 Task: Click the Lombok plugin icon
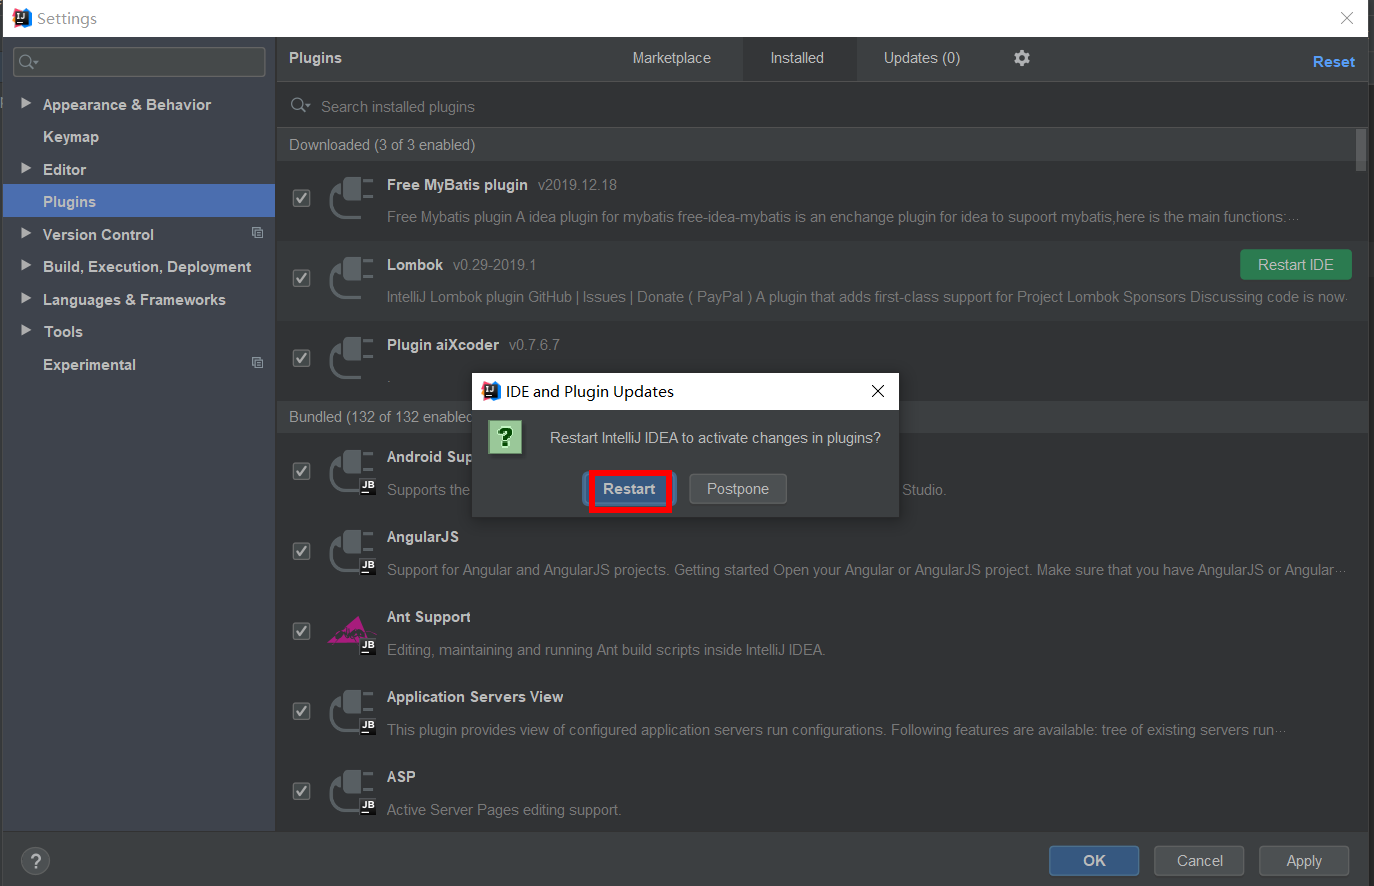(352, 278)
